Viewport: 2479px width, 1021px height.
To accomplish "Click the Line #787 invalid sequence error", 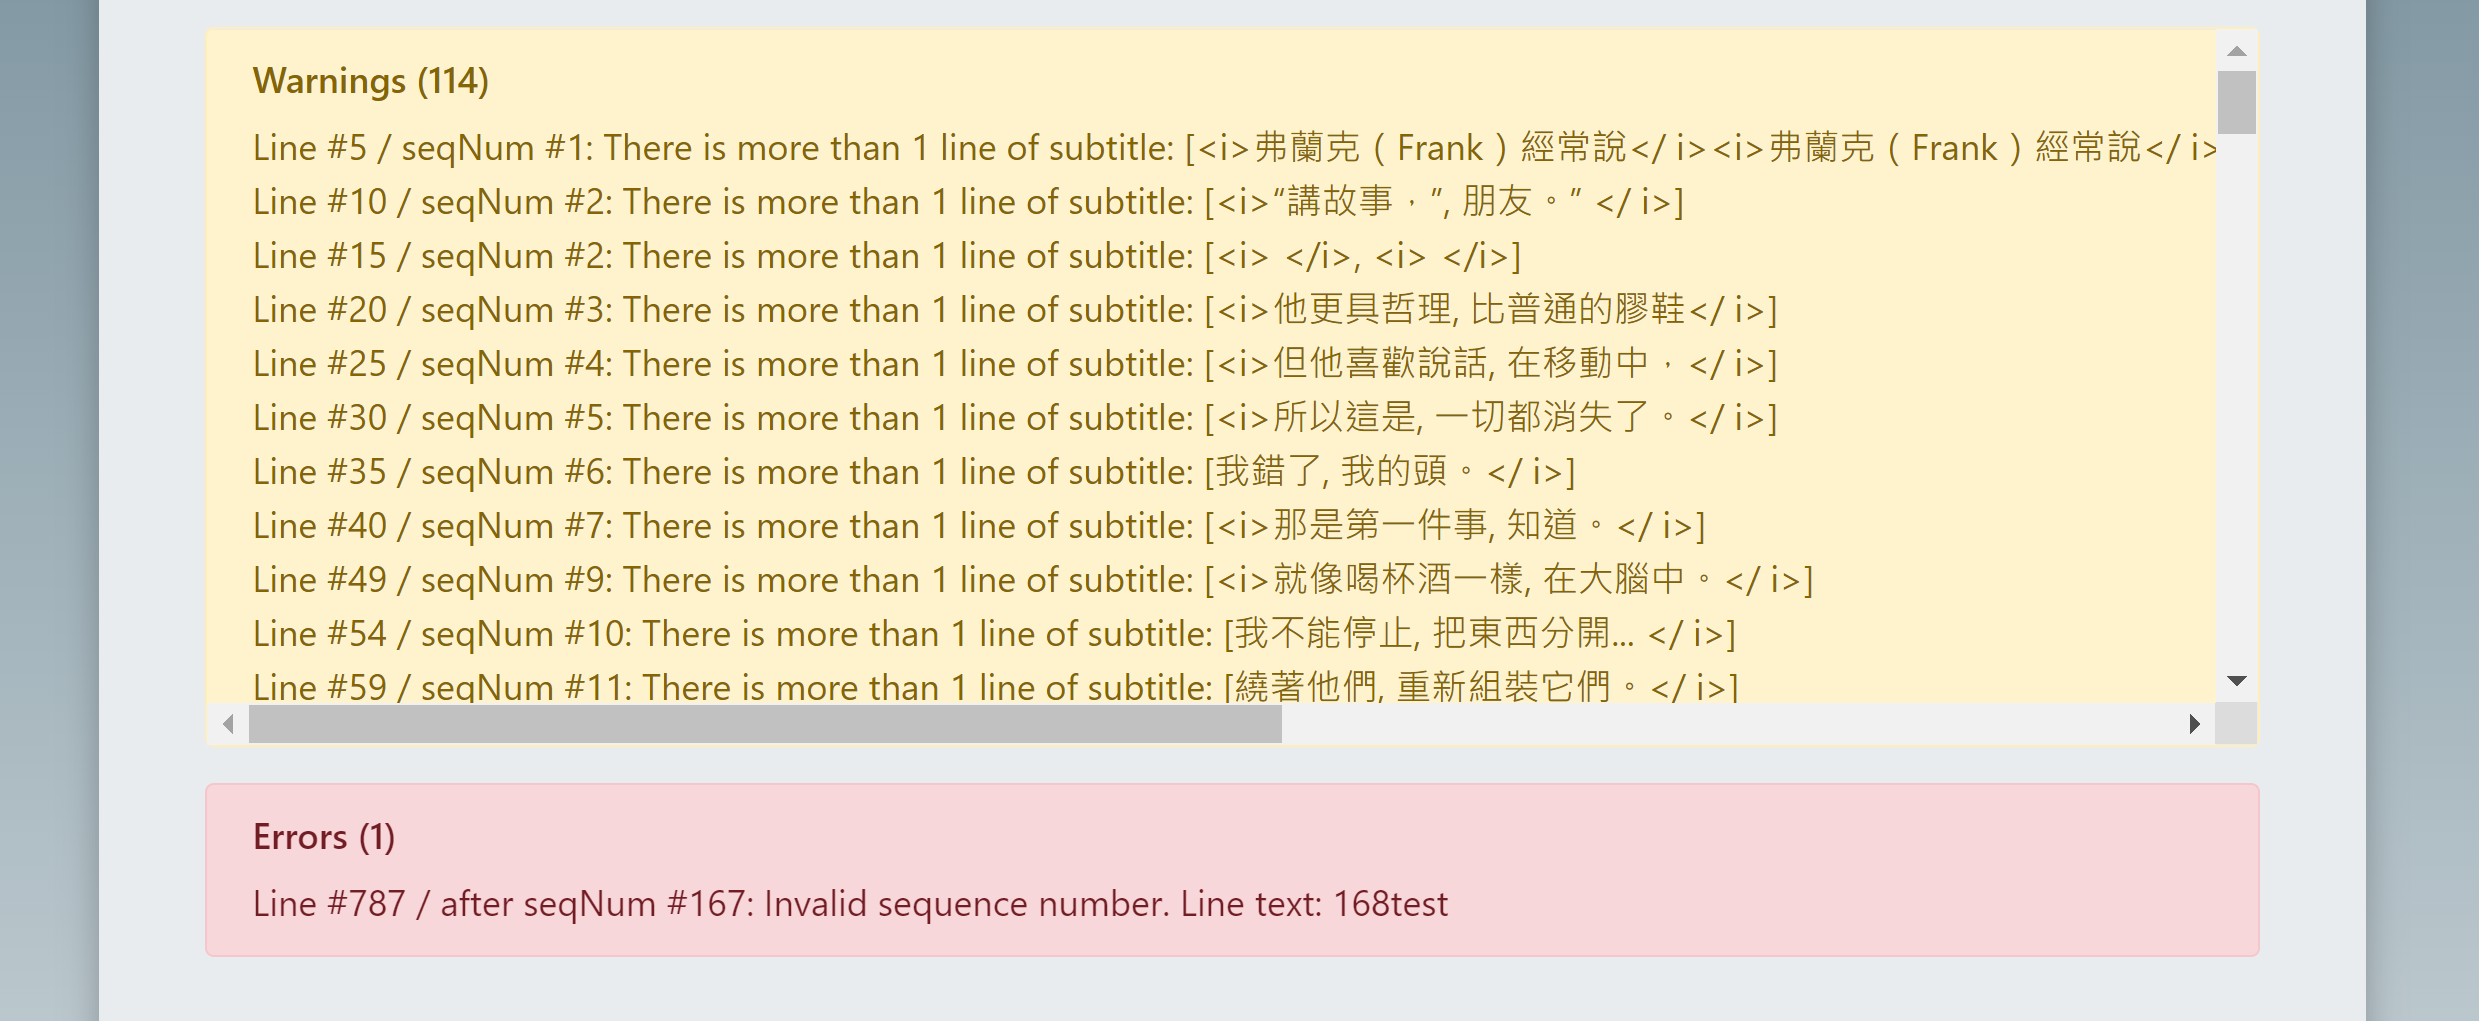I will pyautogui.click(x=850, y=904).
